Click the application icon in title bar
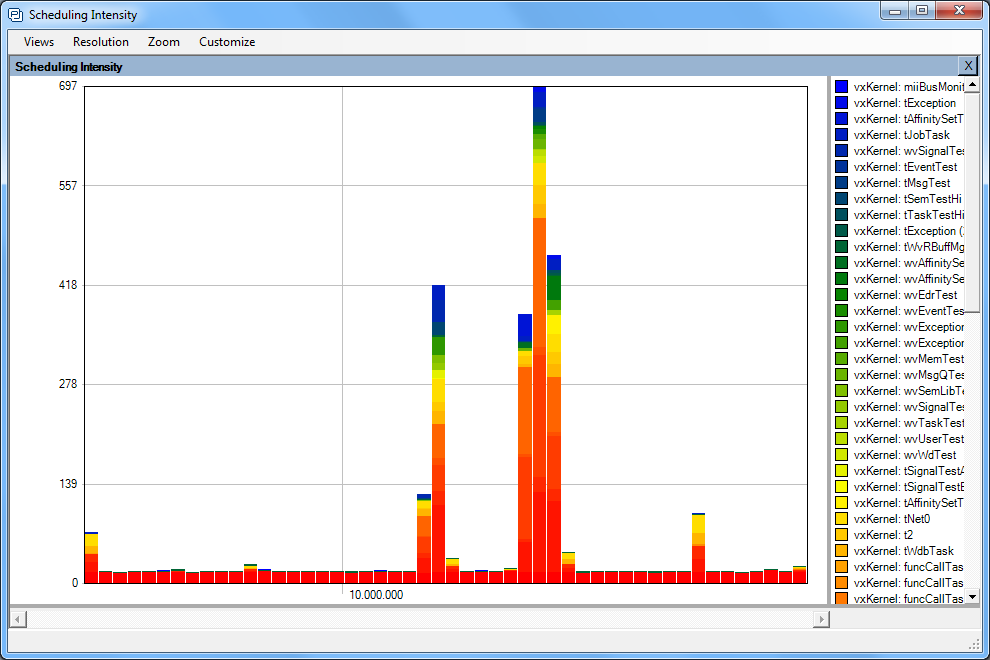Screen dimensions: 990x660 click(x=15, y=15)
